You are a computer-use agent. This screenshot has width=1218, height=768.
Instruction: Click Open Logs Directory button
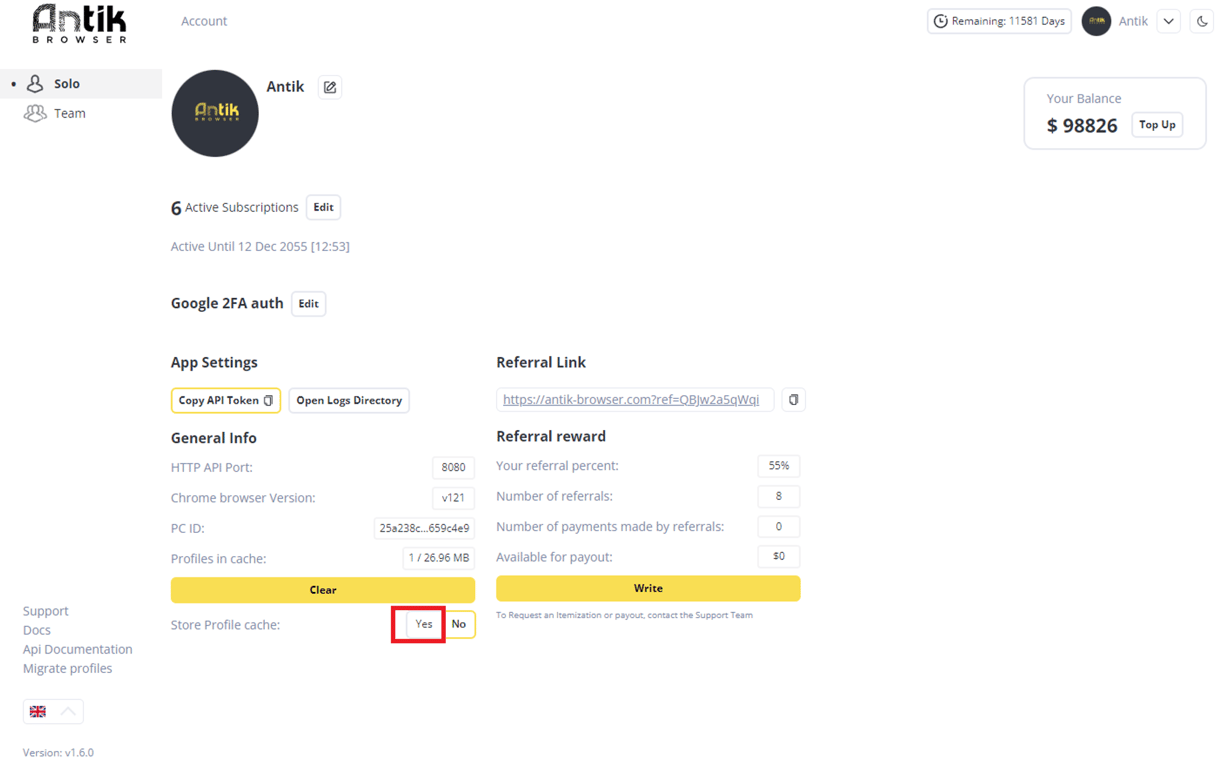pos(349,400)
